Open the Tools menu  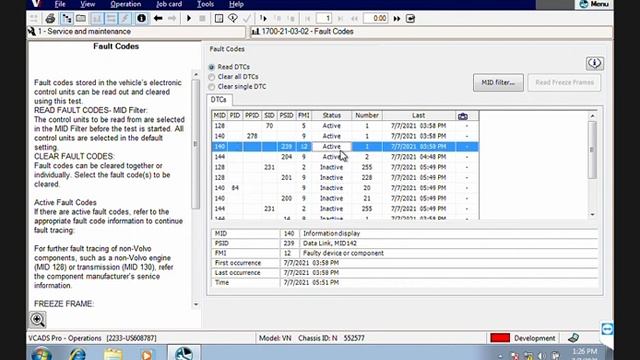click(x=205, y=4)
